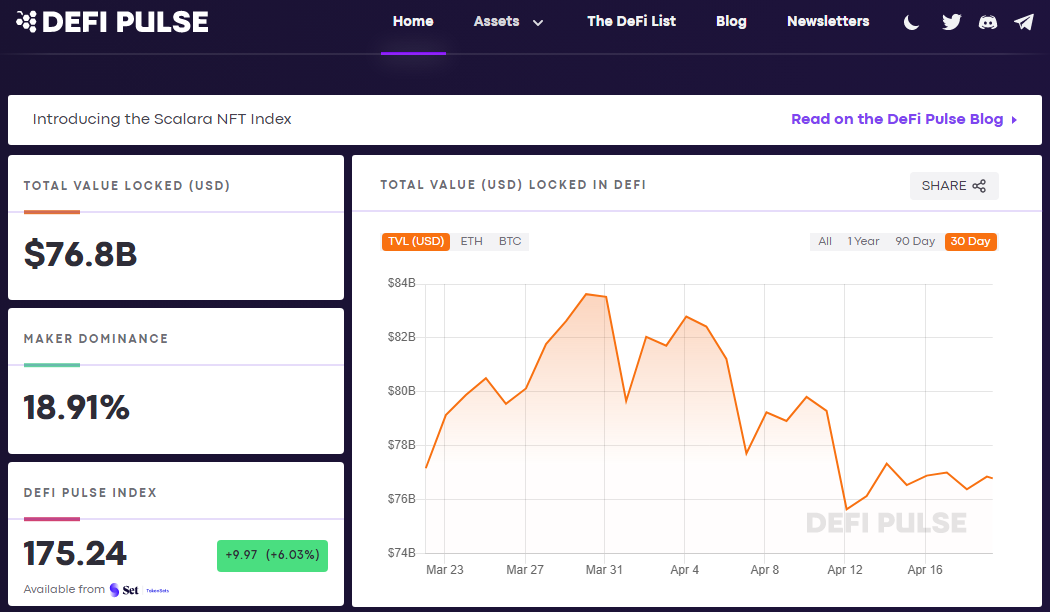Click the Apr 16 x-axis label
Screen dimensions: 1050x612
coord(925,570)
